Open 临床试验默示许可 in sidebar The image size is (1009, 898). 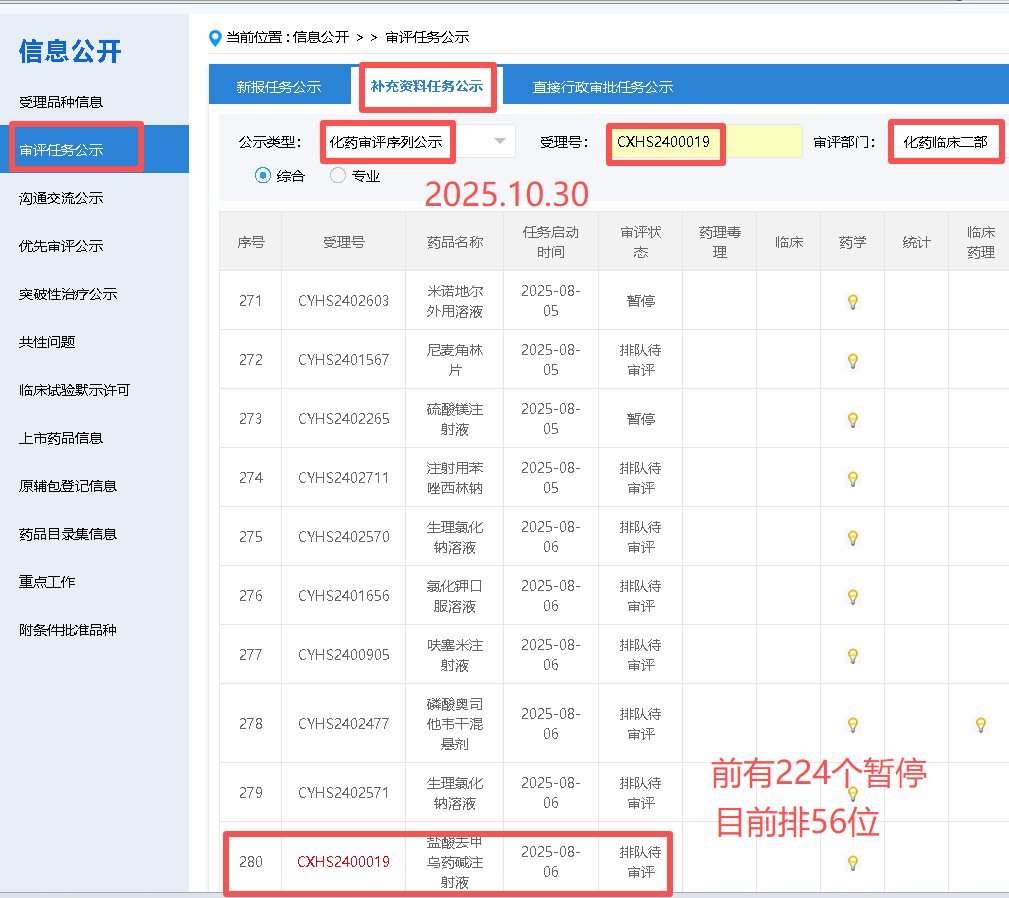point(75,390)
